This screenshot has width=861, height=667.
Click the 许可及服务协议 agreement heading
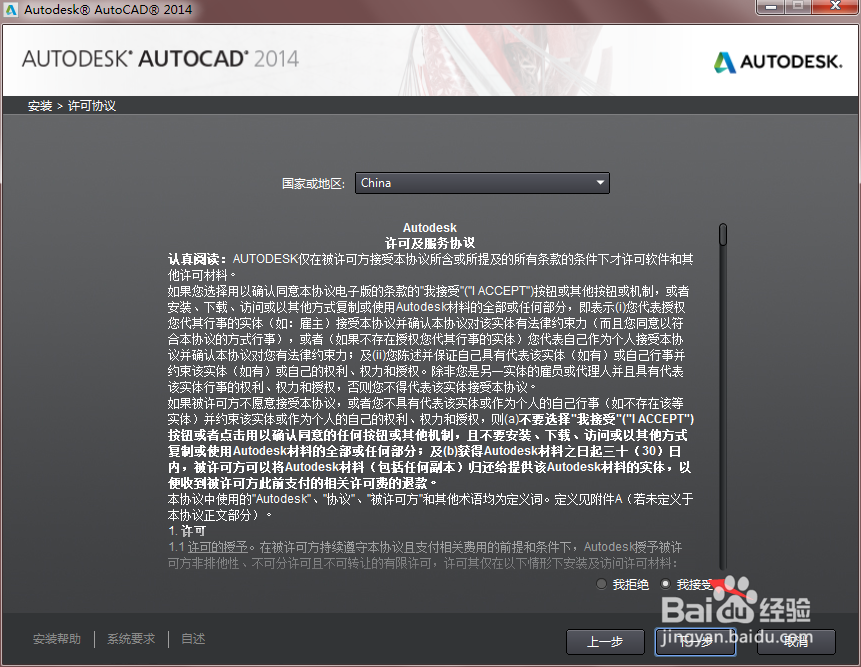(x=429, y=243)
